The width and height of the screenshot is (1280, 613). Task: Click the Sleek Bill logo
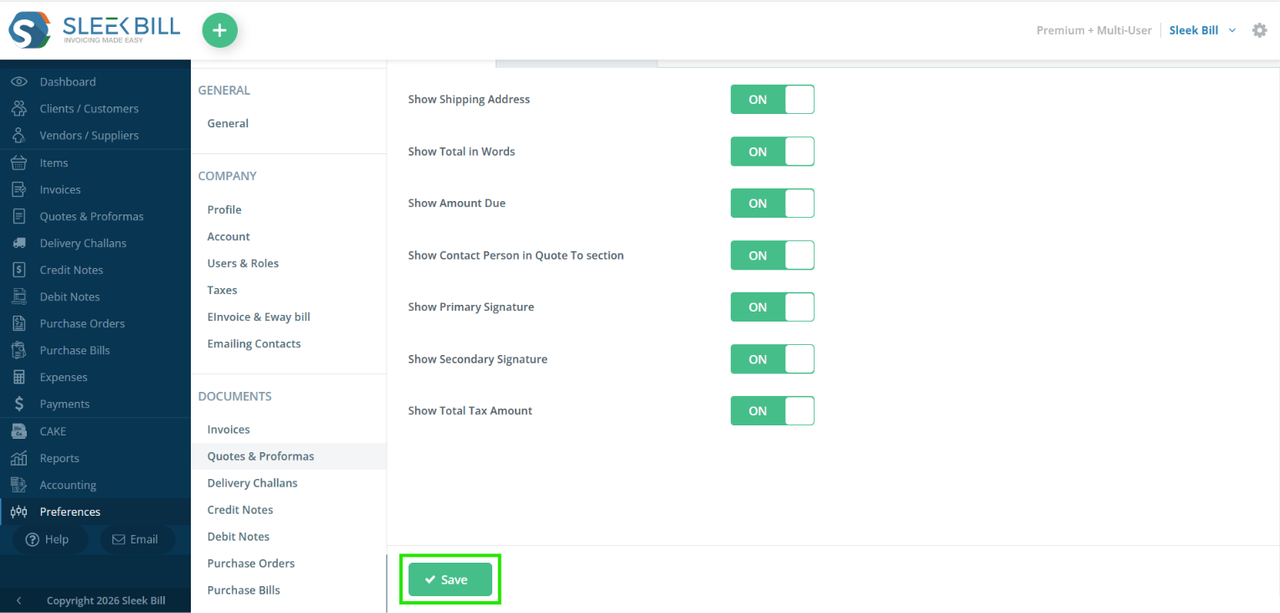pos(95,30)
